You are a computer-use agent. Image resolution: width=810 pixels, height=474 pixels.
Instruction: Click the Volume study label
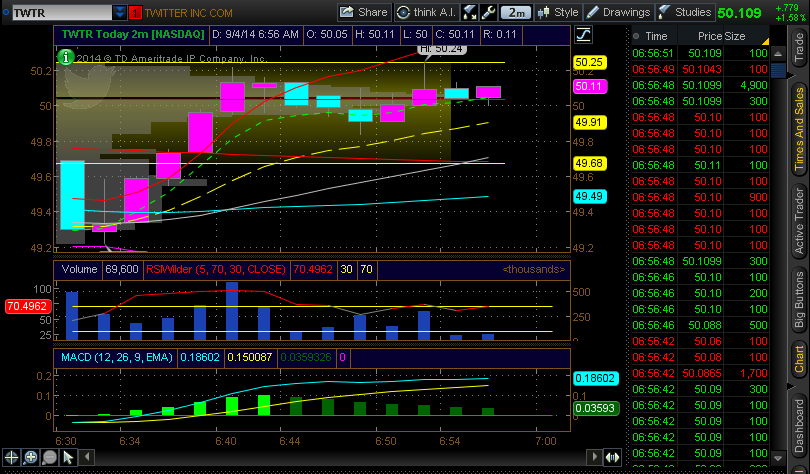(79, 270)
